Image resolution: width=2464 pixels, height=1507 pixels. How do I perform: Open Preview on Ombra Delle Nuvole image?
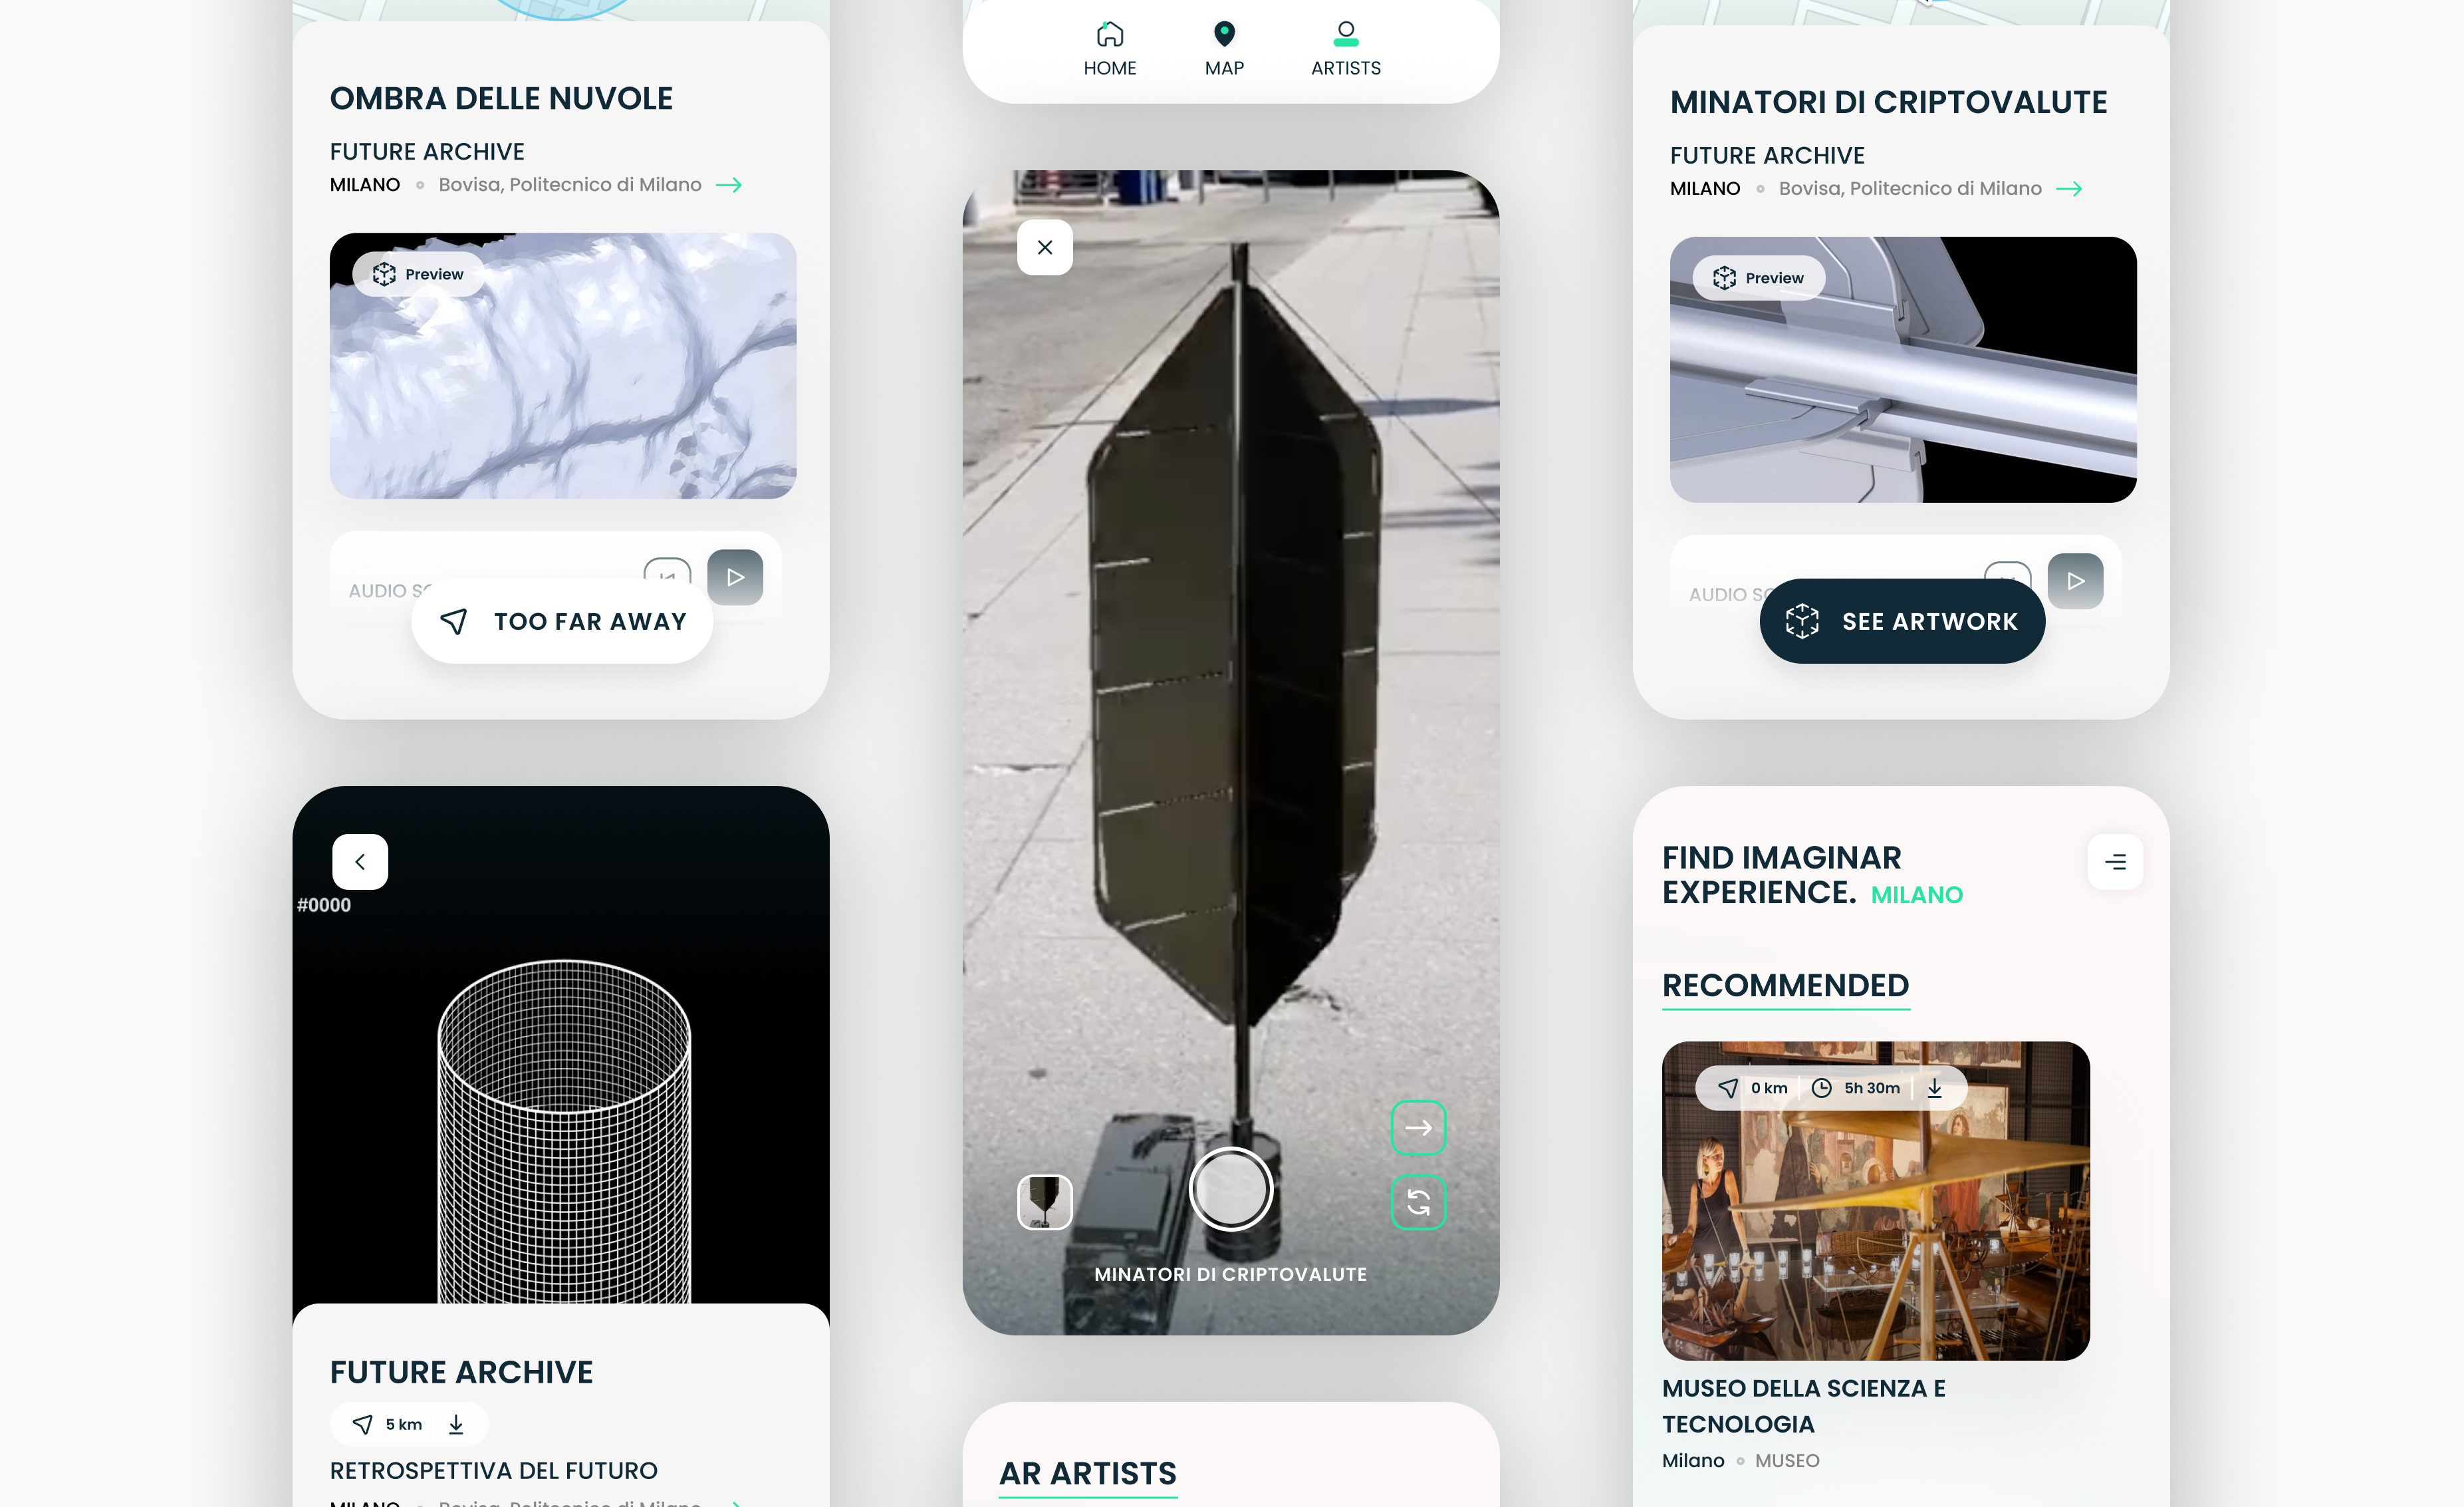point(418,274)
